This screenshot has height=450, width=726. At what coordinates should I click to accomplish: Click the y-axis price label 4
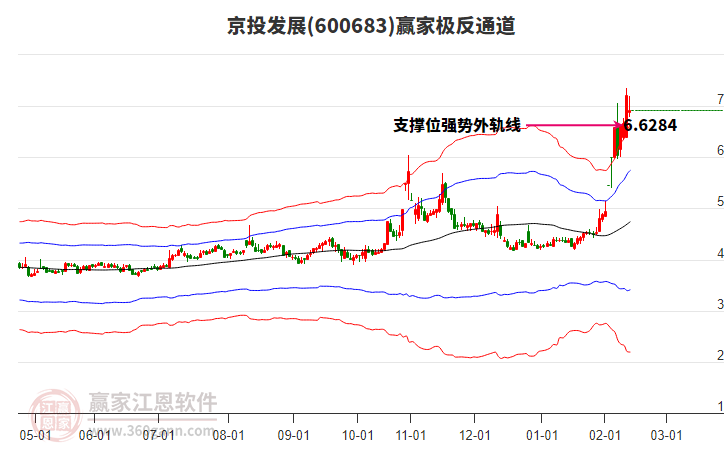coord(720,253)
